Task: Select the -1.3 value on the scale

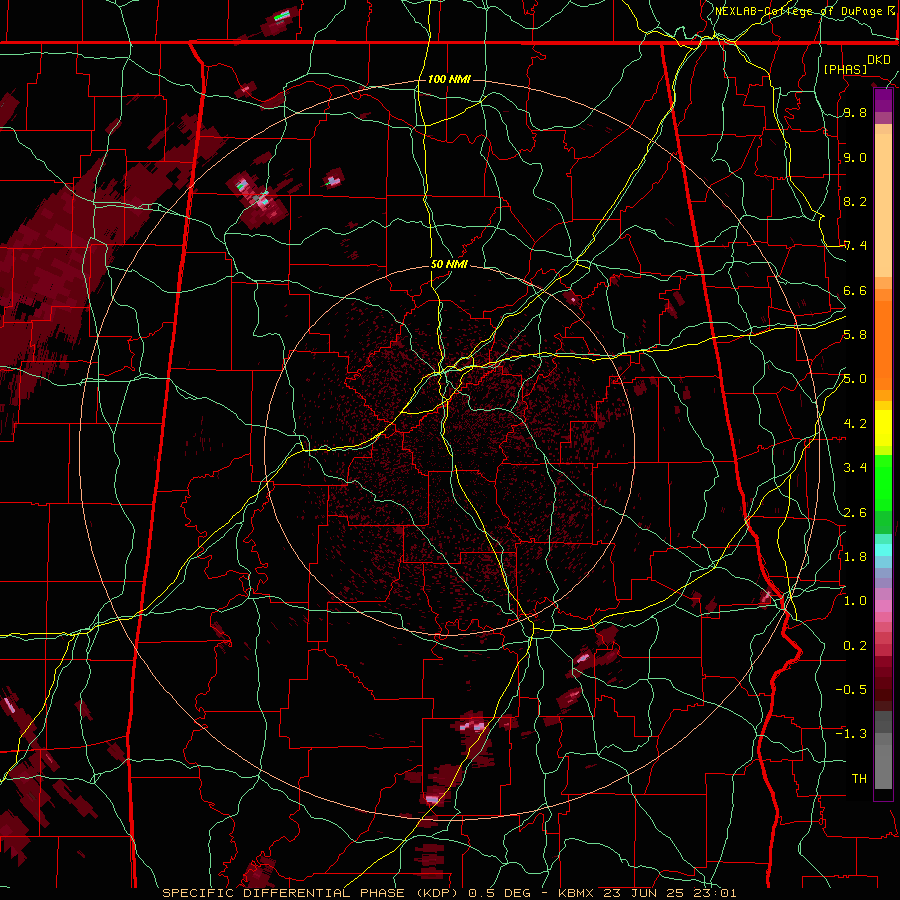Action: (851, 734)
